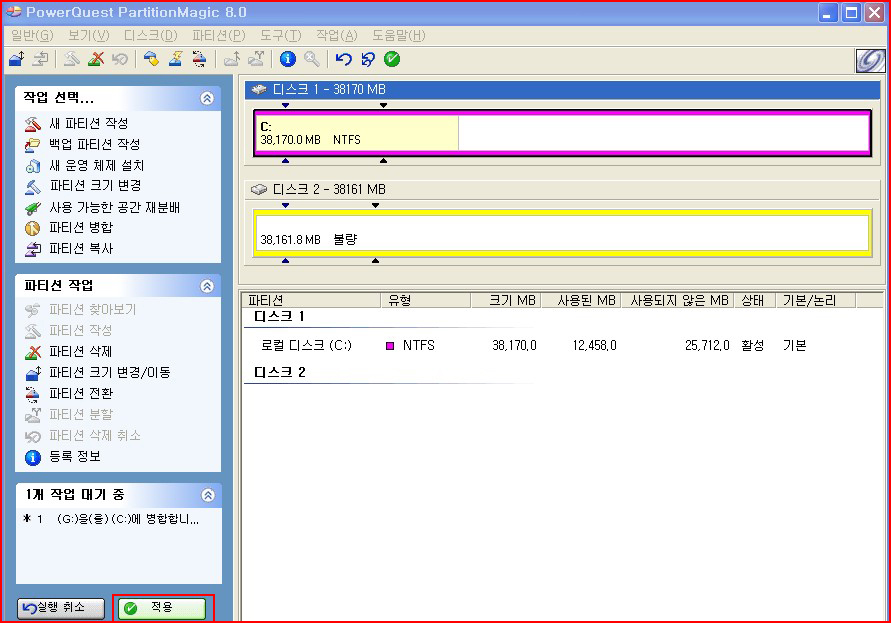
Task: Click the 사용된 MB column header
Action: [581, 300]
